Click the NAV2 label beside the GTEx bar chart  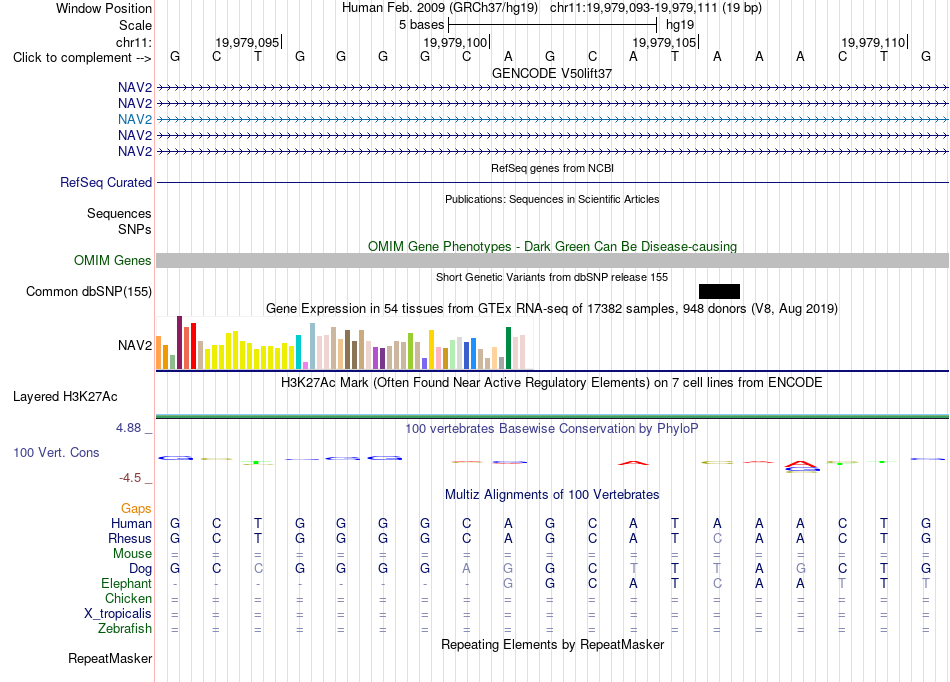pos(135,345)
